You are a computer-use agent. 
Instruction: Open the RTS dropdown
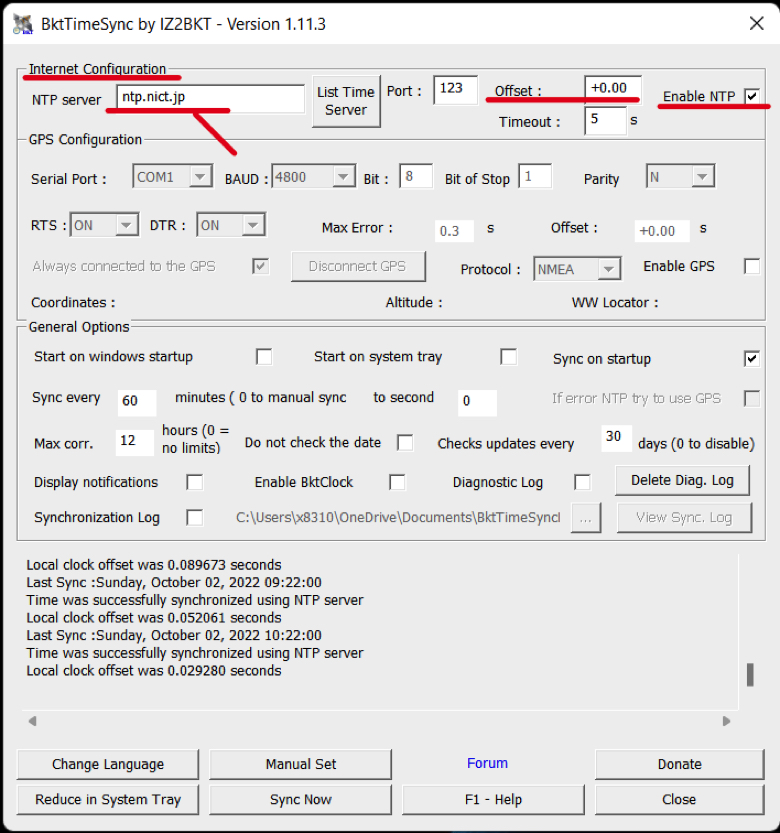point(126,225)
